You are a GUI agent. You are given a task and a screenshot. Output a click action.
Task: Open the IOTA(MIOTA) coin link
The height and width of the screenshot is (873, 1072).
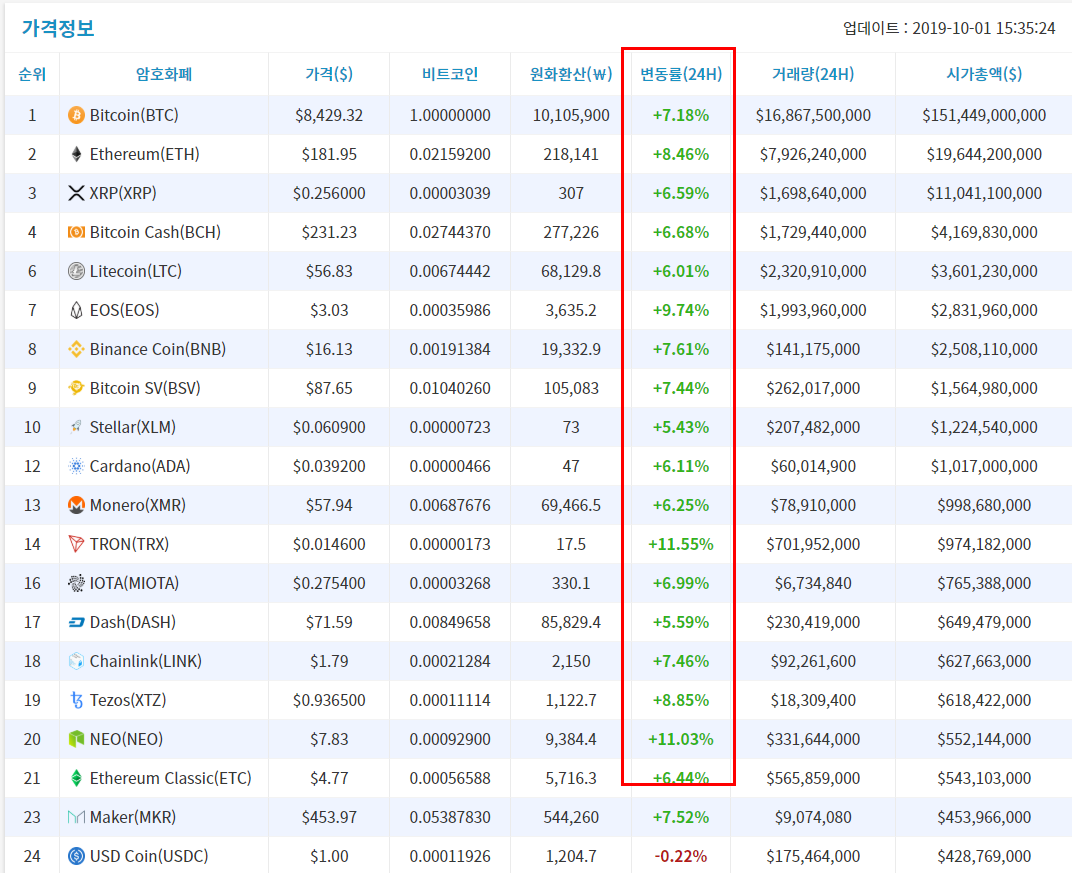pyautogui.click(x=134, y=582)
